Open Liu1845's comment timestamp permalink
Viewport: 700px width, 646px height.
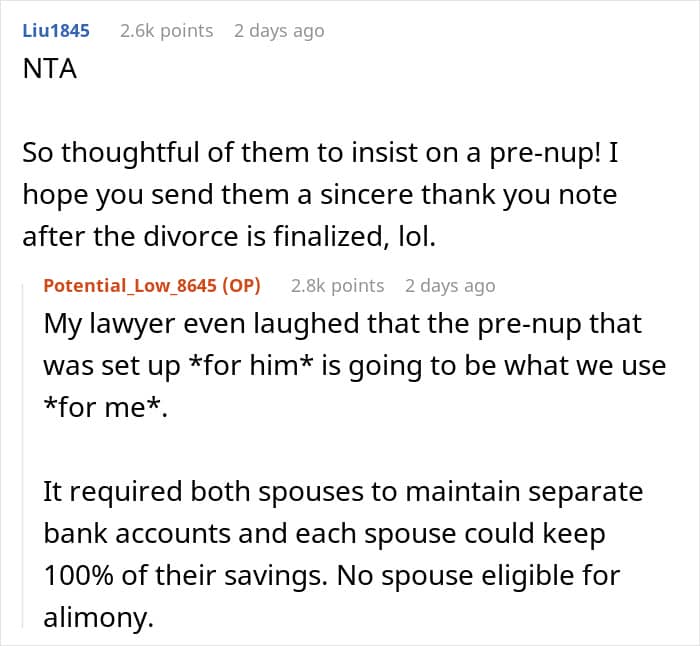pos(279,30)
